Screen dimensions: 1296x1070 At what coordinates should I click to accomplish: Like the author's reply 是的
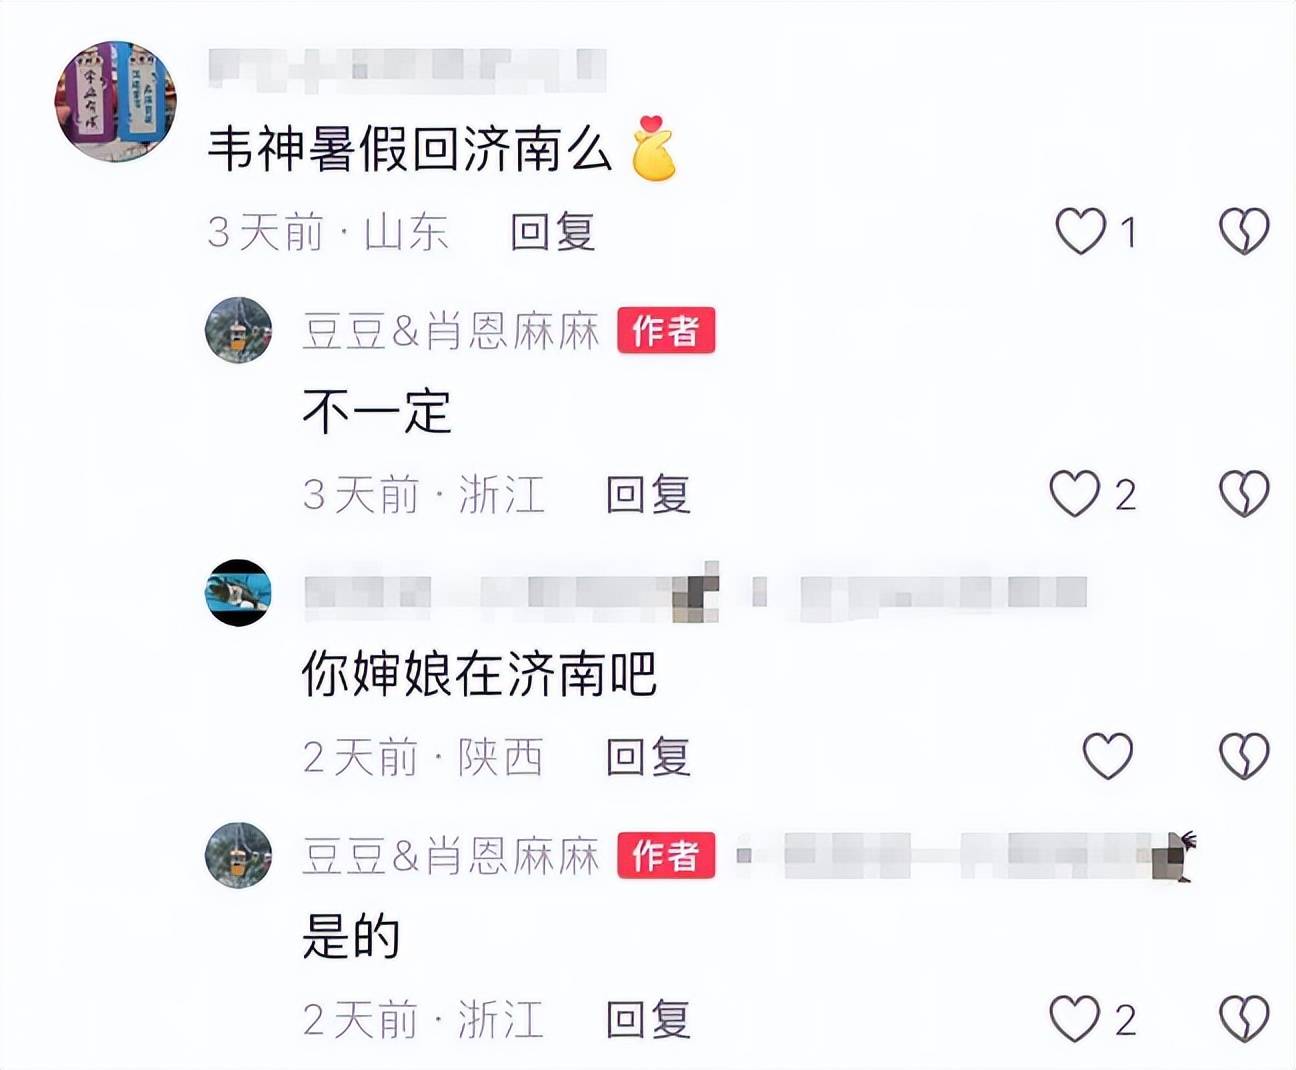coord(1075,1019)
